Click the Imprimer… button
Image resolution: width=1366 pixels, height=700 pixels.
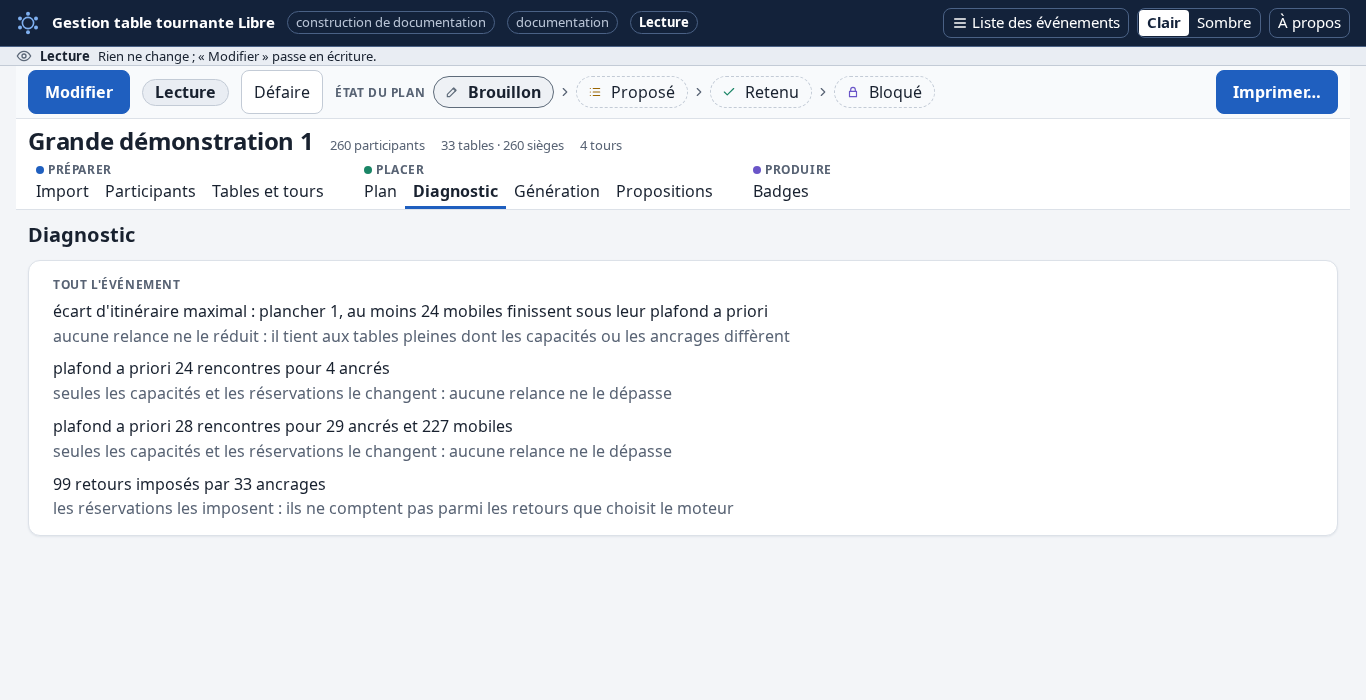[1277, 92]
